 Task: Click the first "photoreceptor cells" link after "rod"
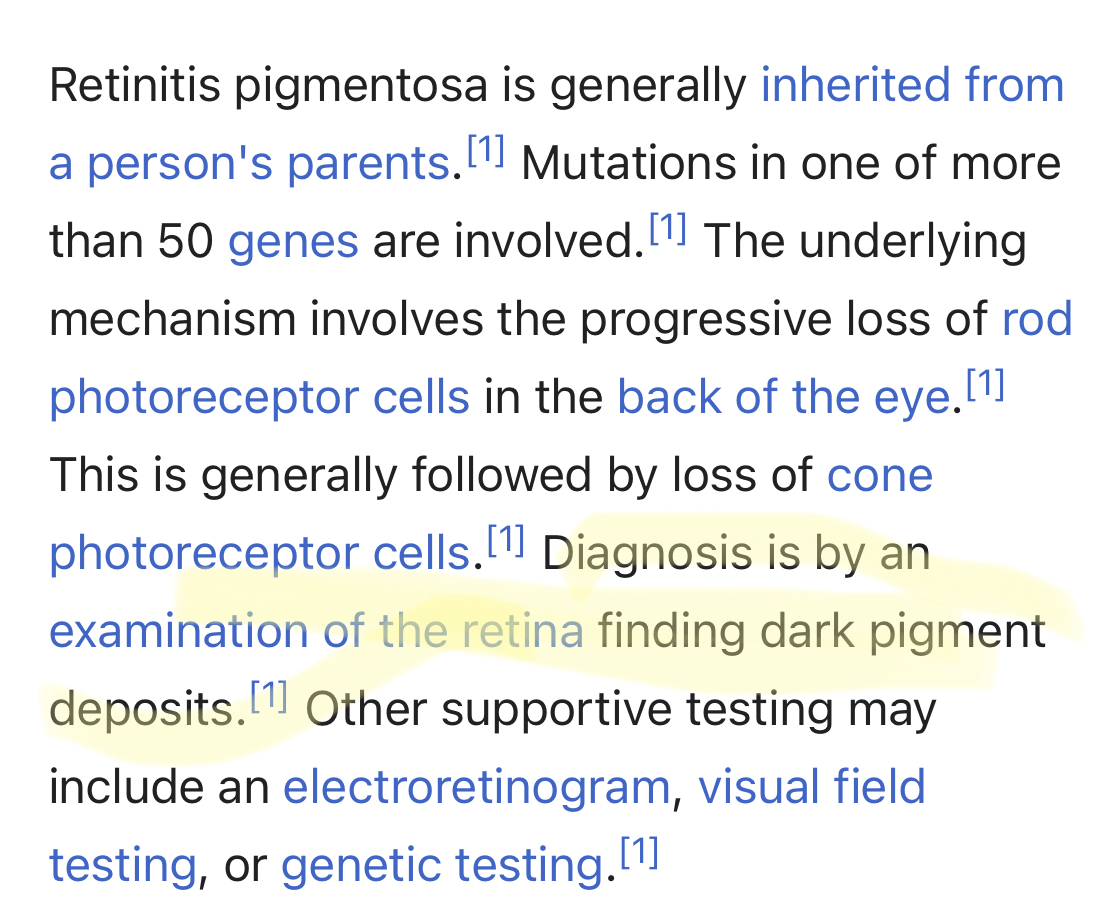click(x=259, y=397)
